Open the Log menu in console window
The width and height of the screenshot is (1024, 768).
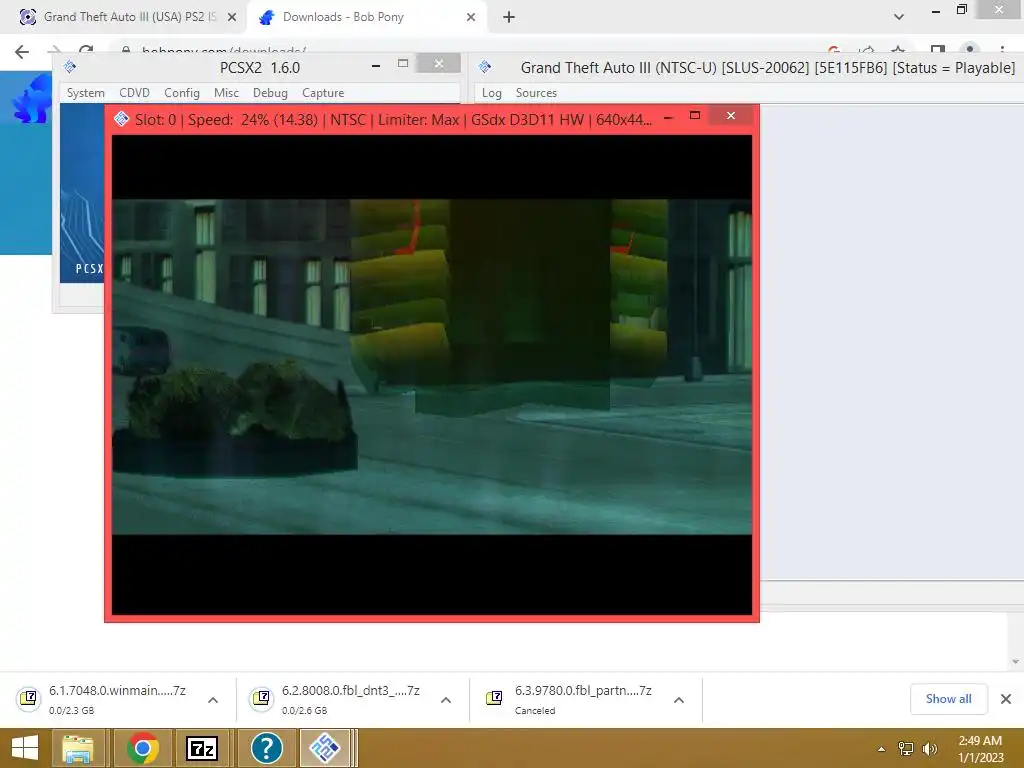tap(492, 93)
